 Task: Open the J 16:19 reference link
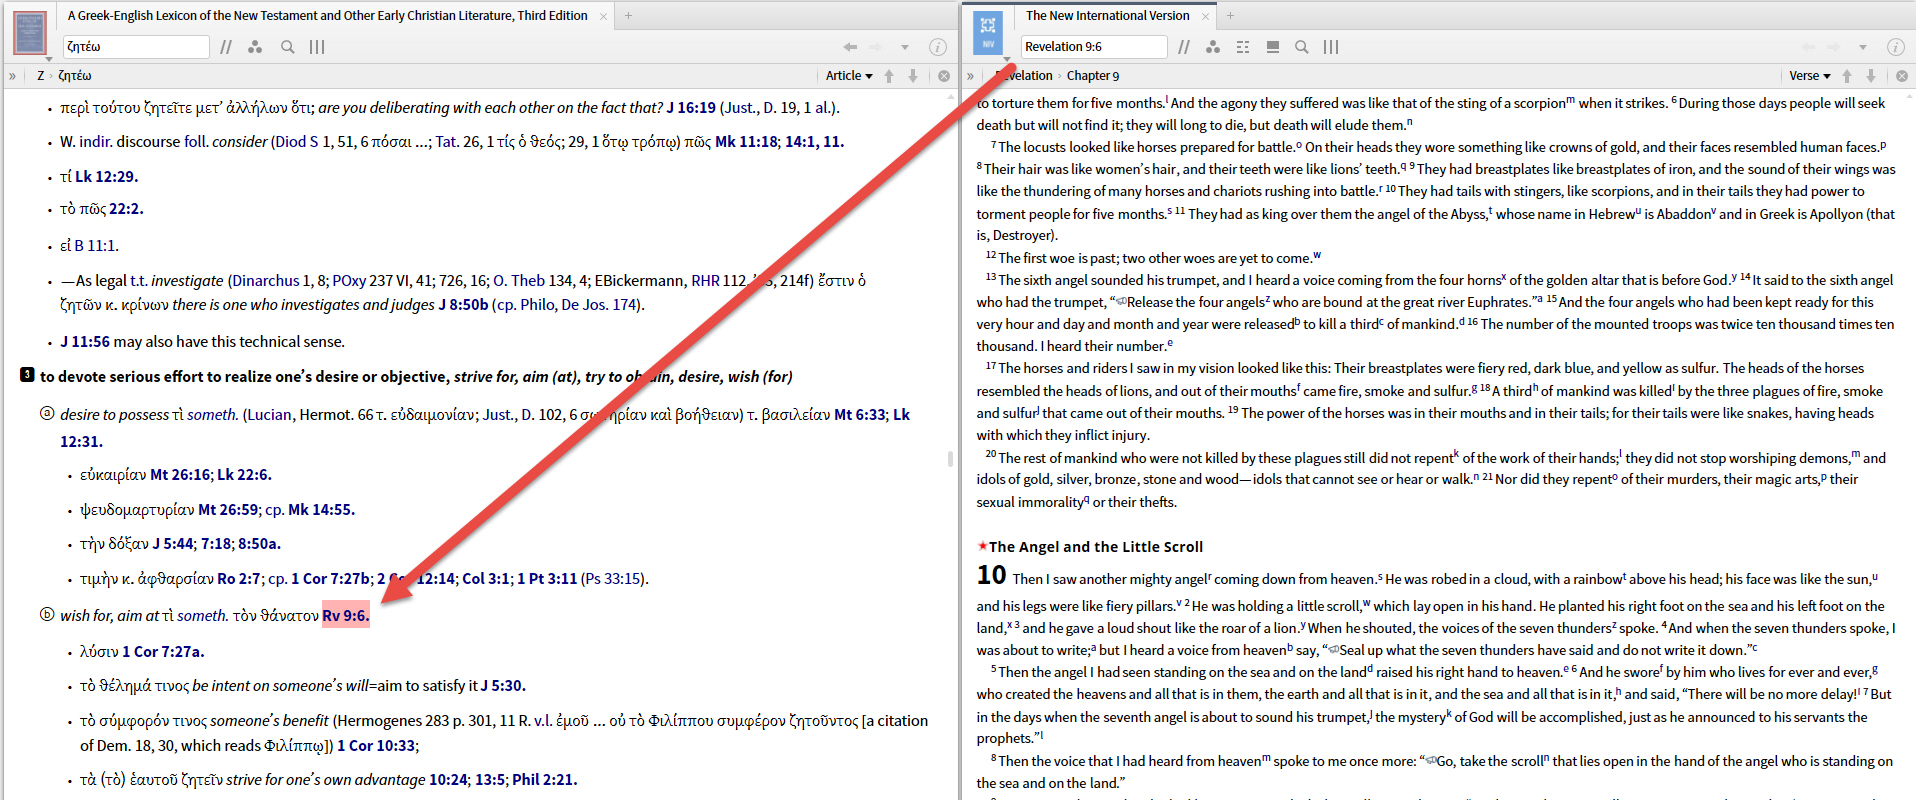pos(691,108)
